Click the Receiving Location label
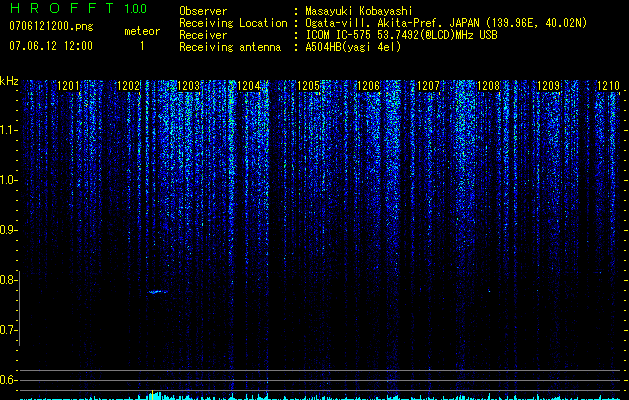629x400 pixels. click(x=233, y=23)
